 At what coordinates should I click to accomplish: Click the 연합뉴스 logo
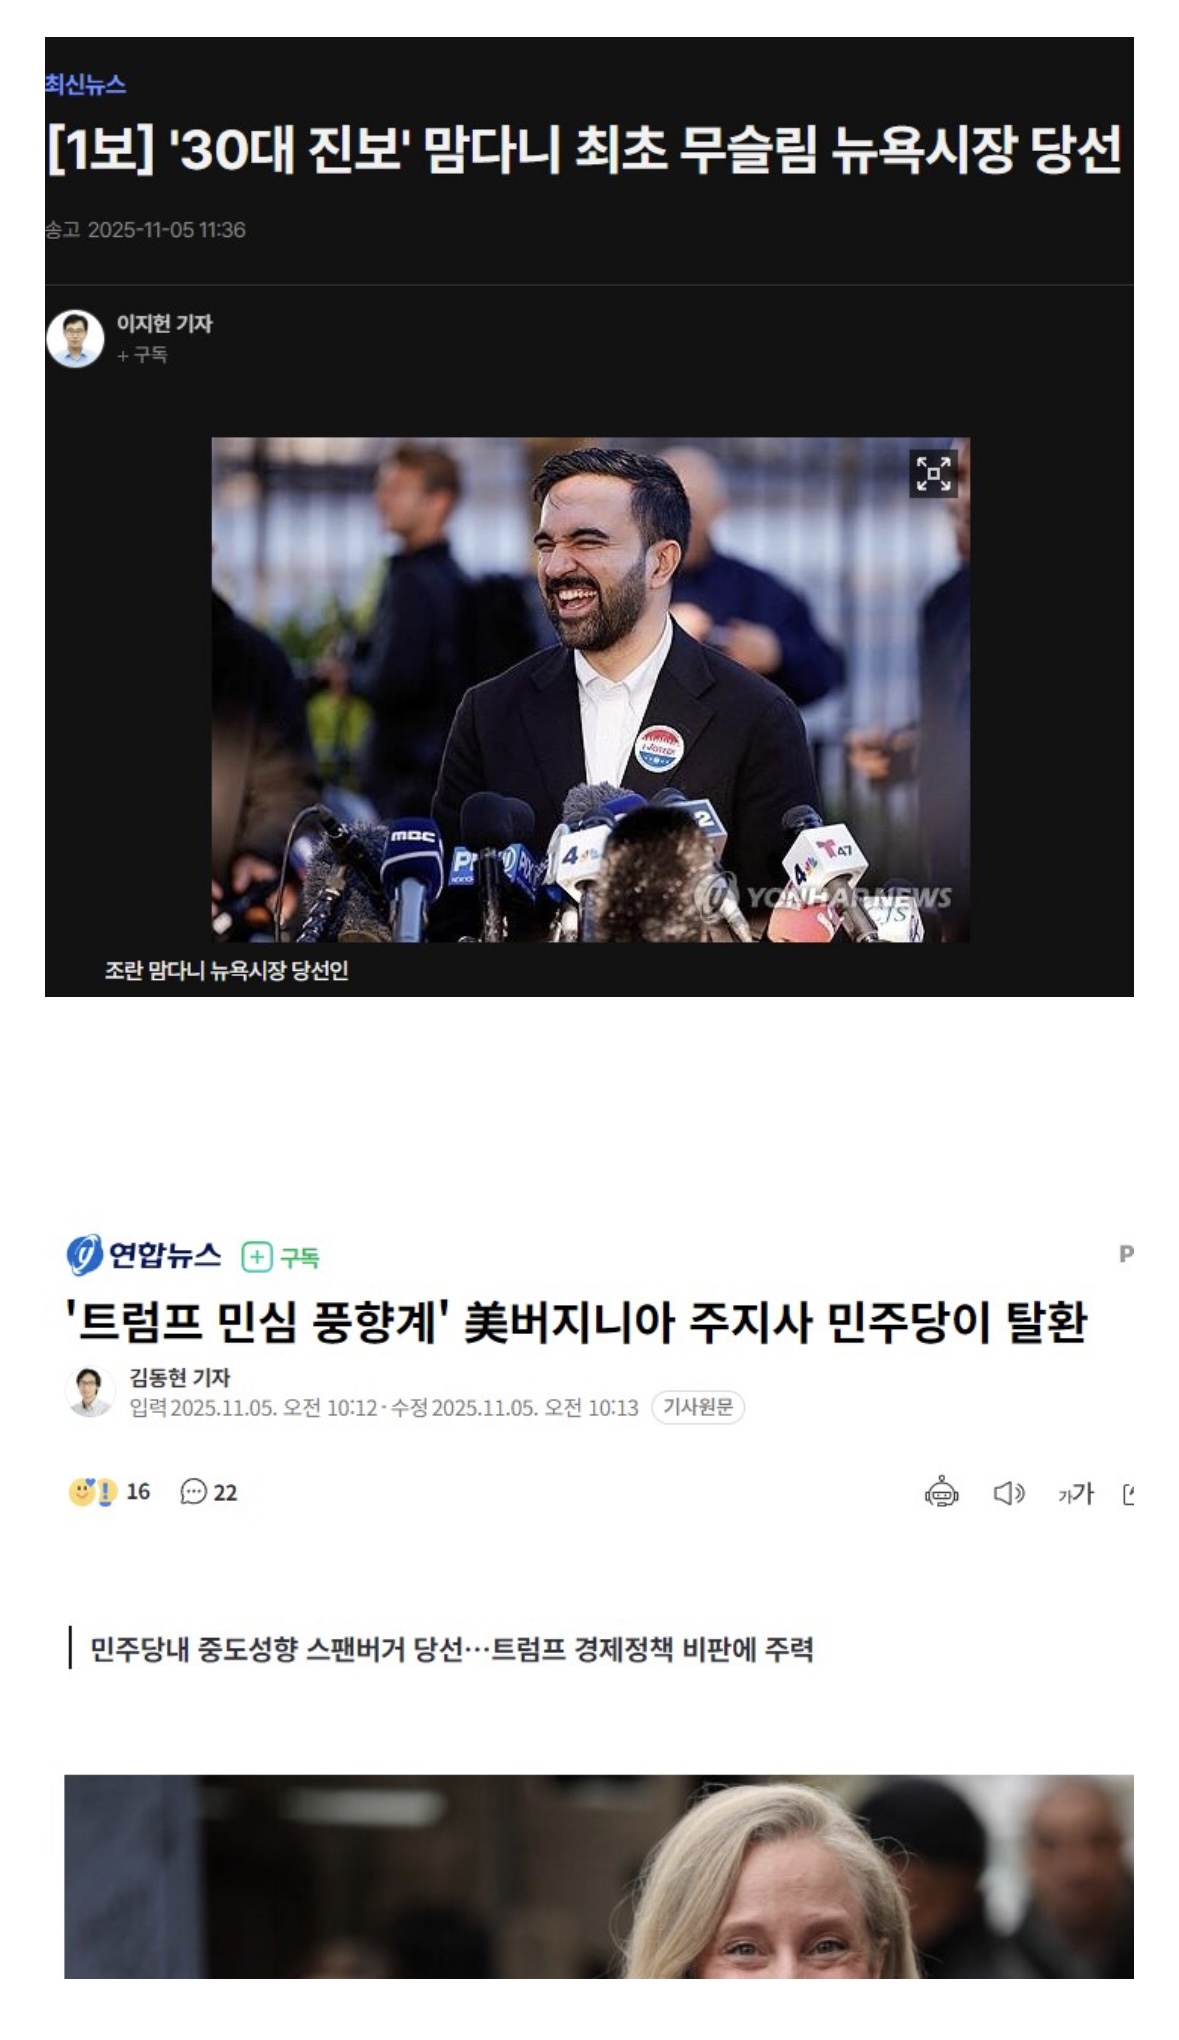[143, 1255]
